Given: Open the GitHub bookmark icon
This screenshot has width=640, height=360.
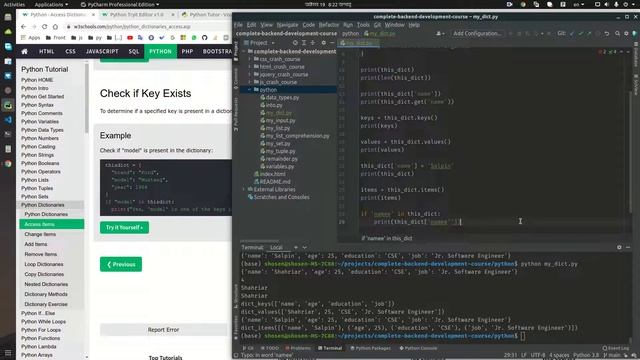Looking at the screenshot, I should pos(204,38).
